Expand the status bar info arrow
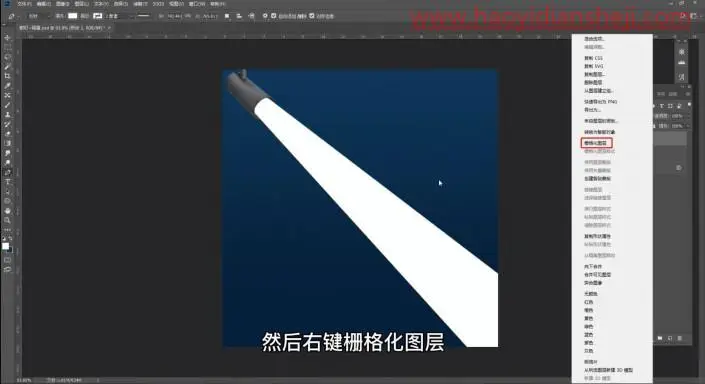The height and width of the screenshot is (384, 705). point(98,380)
